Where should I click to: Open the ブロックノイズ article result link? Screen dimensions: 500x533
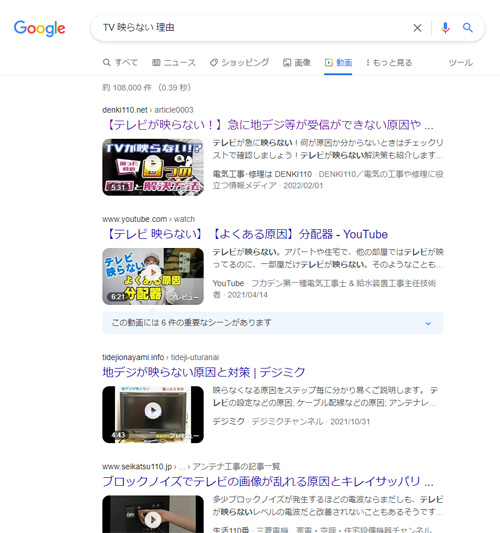click(268, 481)
